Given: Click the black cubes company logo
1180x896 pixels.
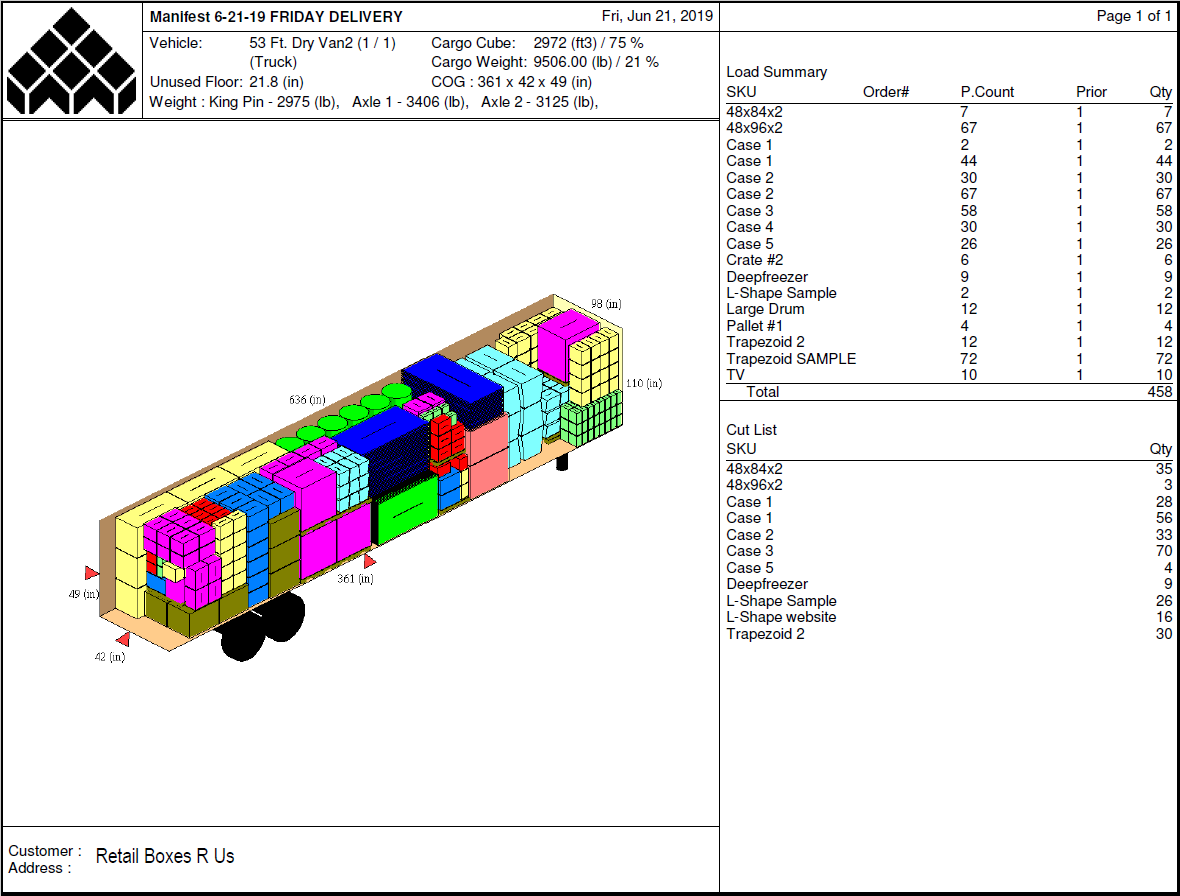Looking at the screenshot, I should pyautogui.click(x=72, y=61).
